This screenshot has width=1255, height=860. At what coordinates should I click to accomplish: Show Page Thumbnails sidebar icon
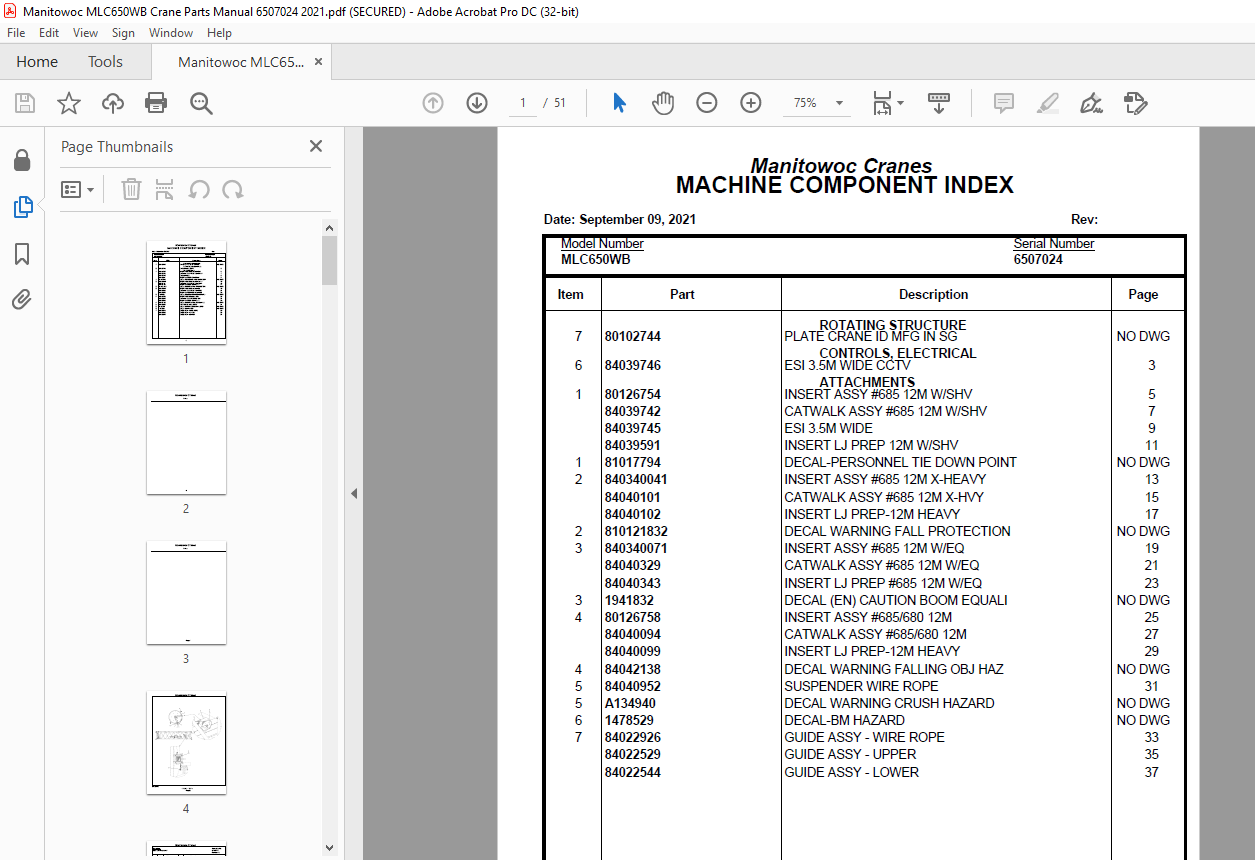tap(22, 207)
